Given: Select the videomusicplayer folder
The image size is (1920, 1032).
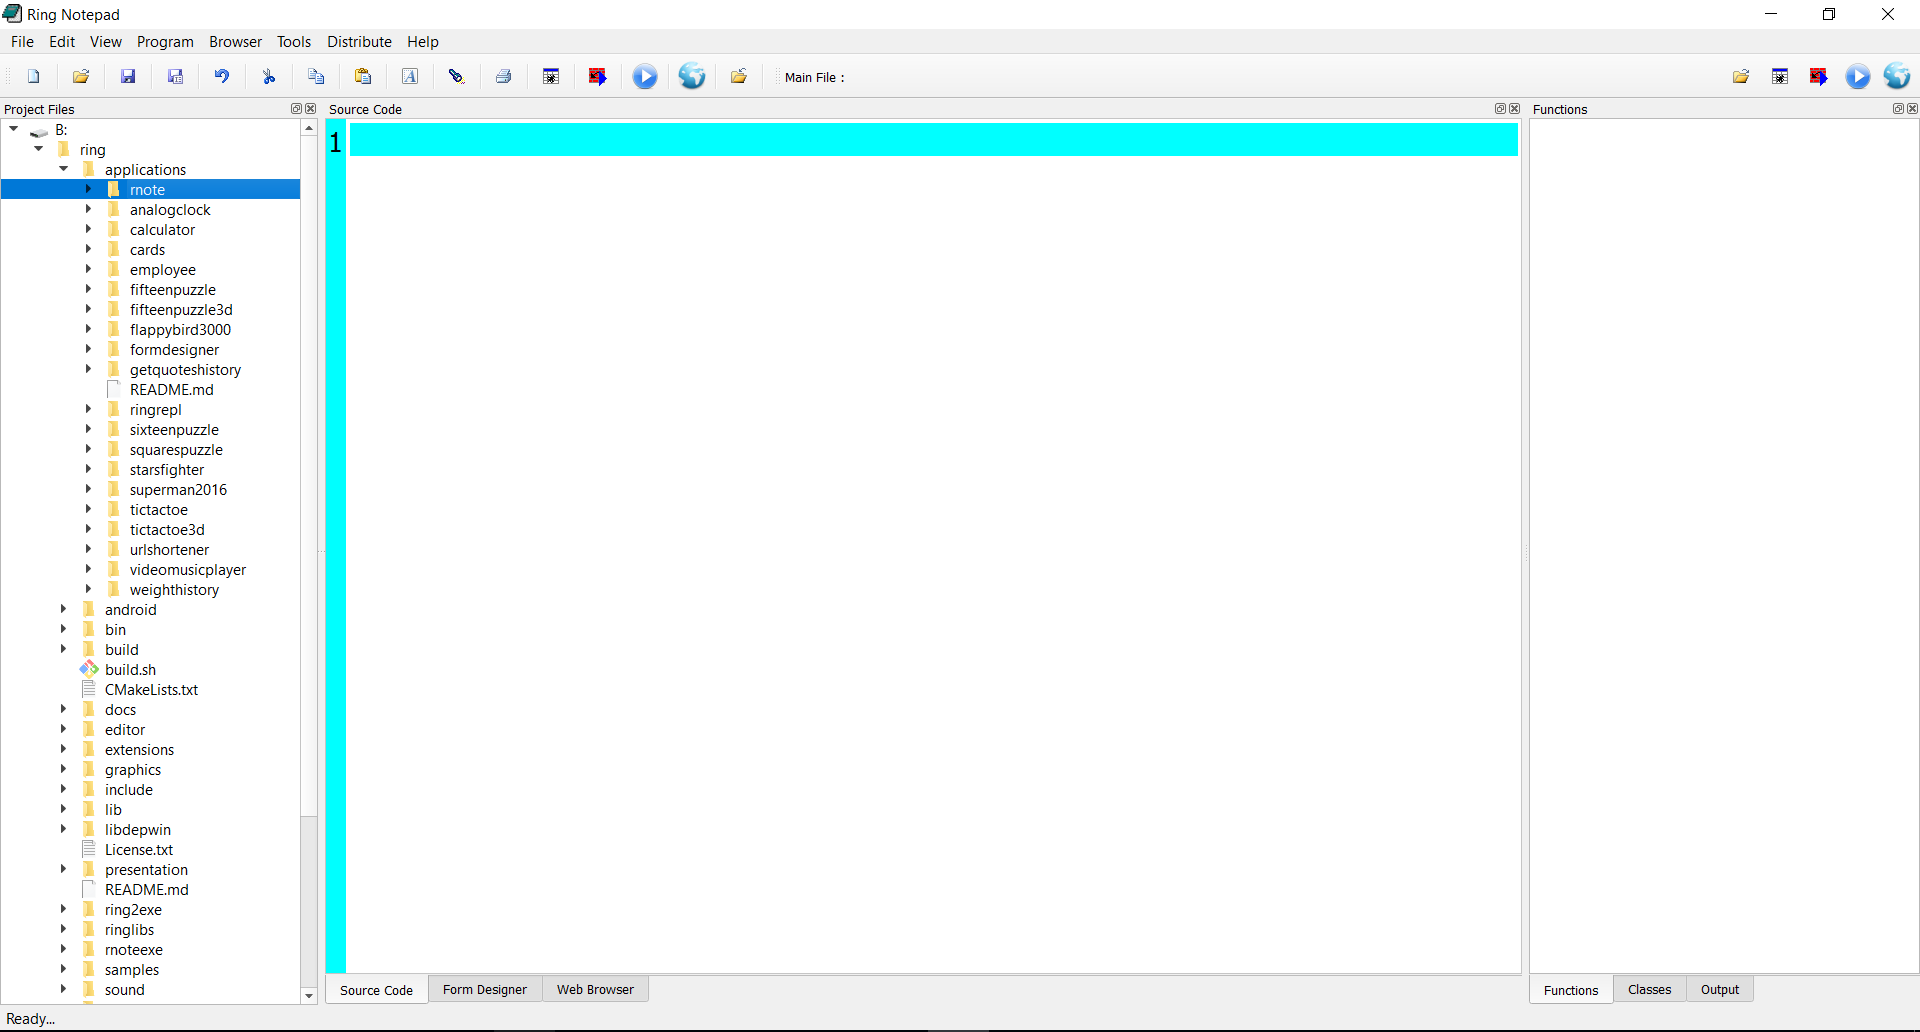Looking at the screenshot, I should [x=187, y=570].
